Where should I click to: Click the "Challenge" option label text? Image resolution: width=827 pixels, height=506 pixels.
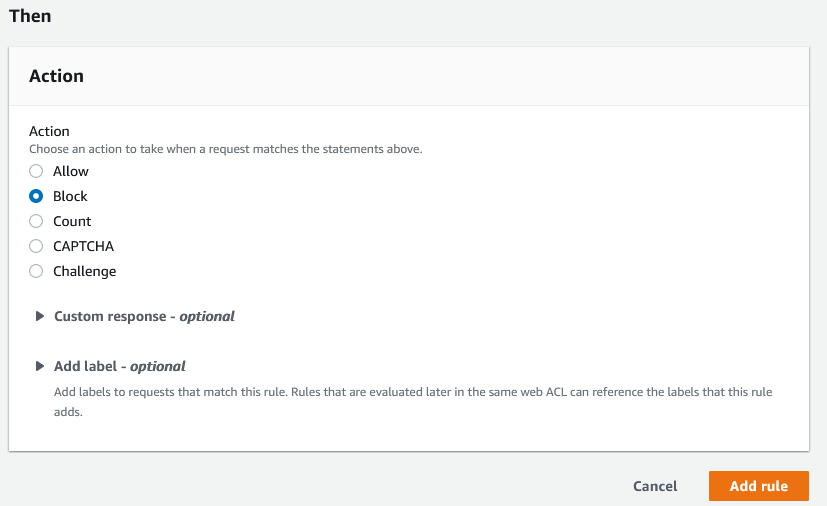click(85, 271)
